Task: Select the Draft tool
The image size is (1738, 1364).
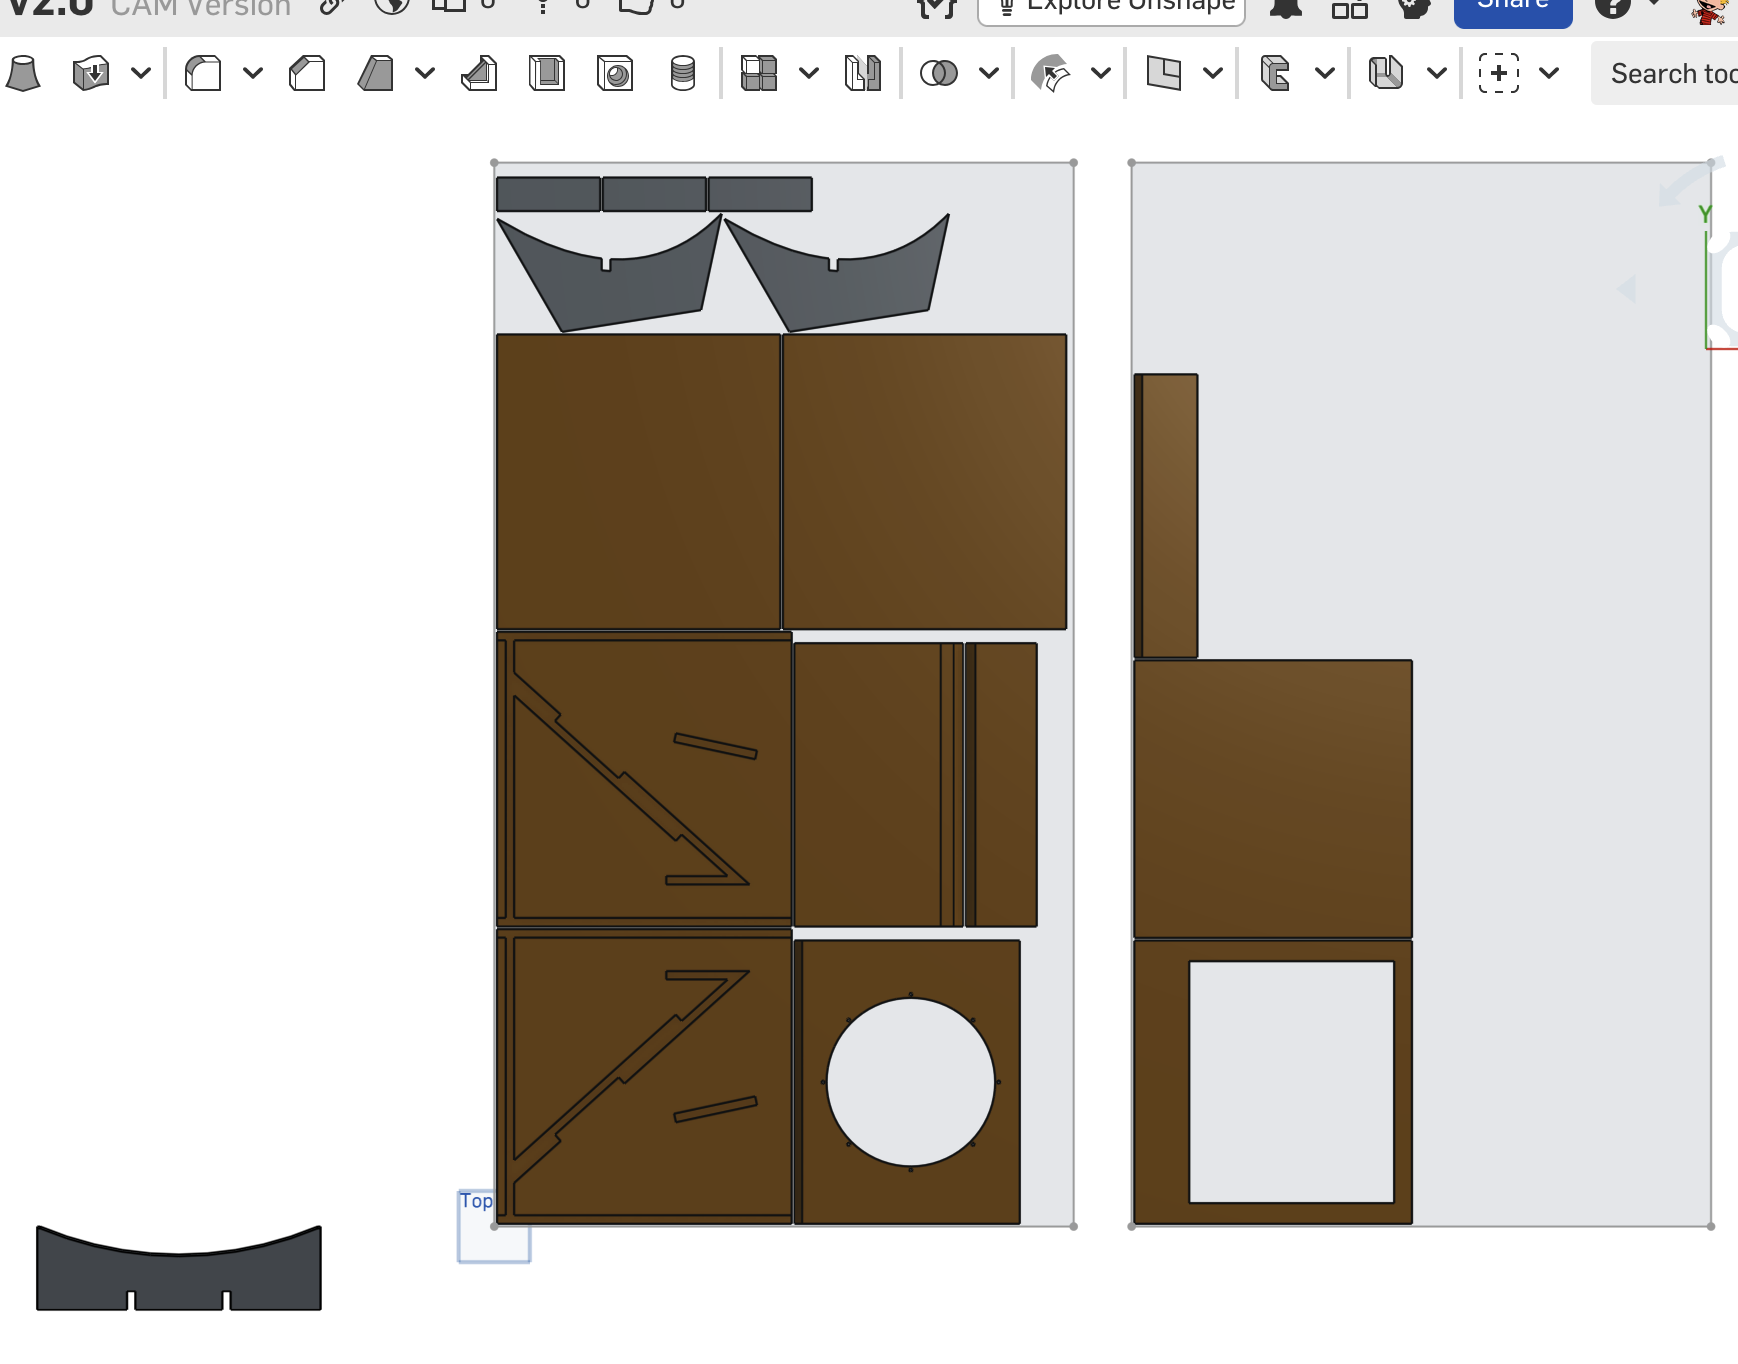Action: click(x=375, y=73)
